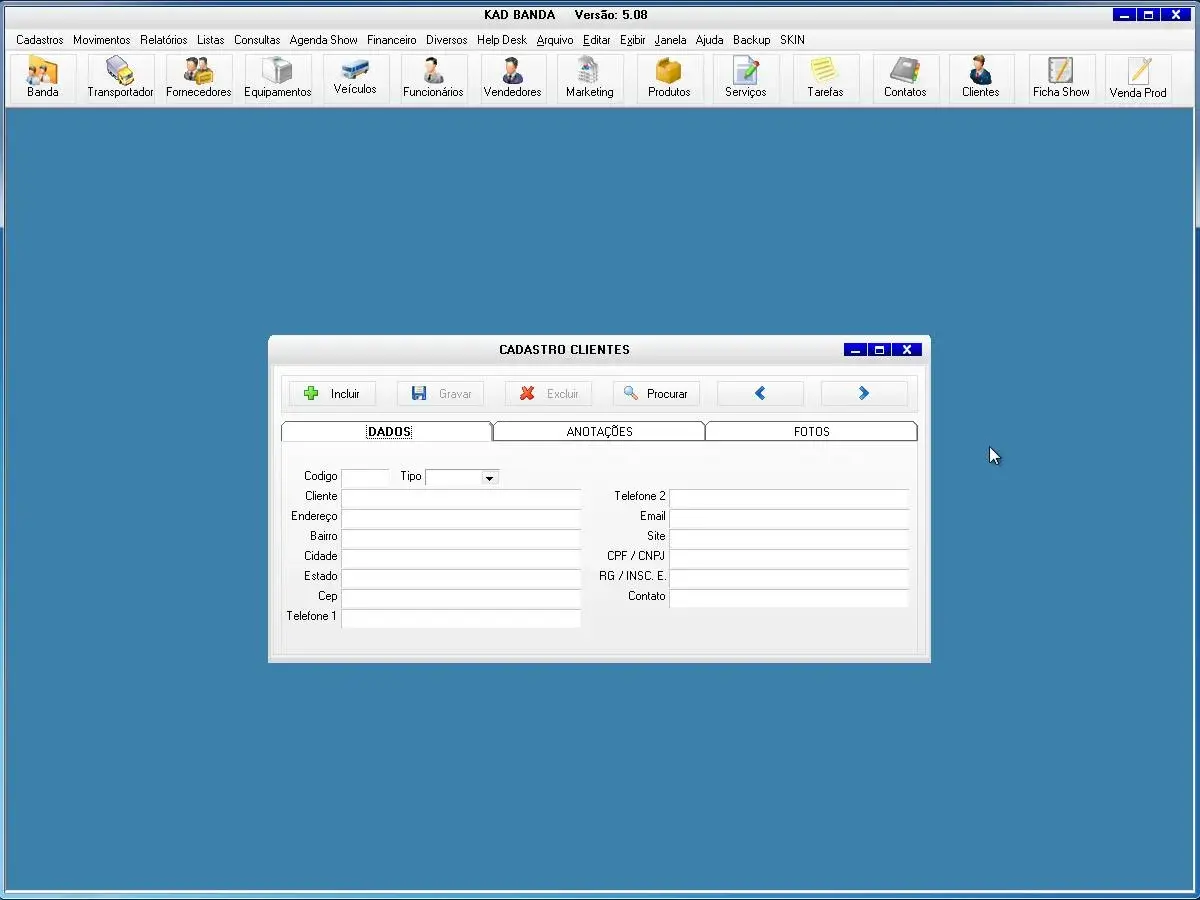
Task: Go to next record with right arrow
Action: click(864, 394)
